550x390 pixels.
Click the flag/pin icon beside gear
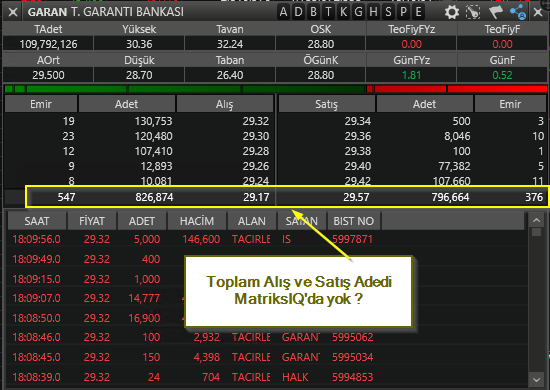(x=495, y=12)
